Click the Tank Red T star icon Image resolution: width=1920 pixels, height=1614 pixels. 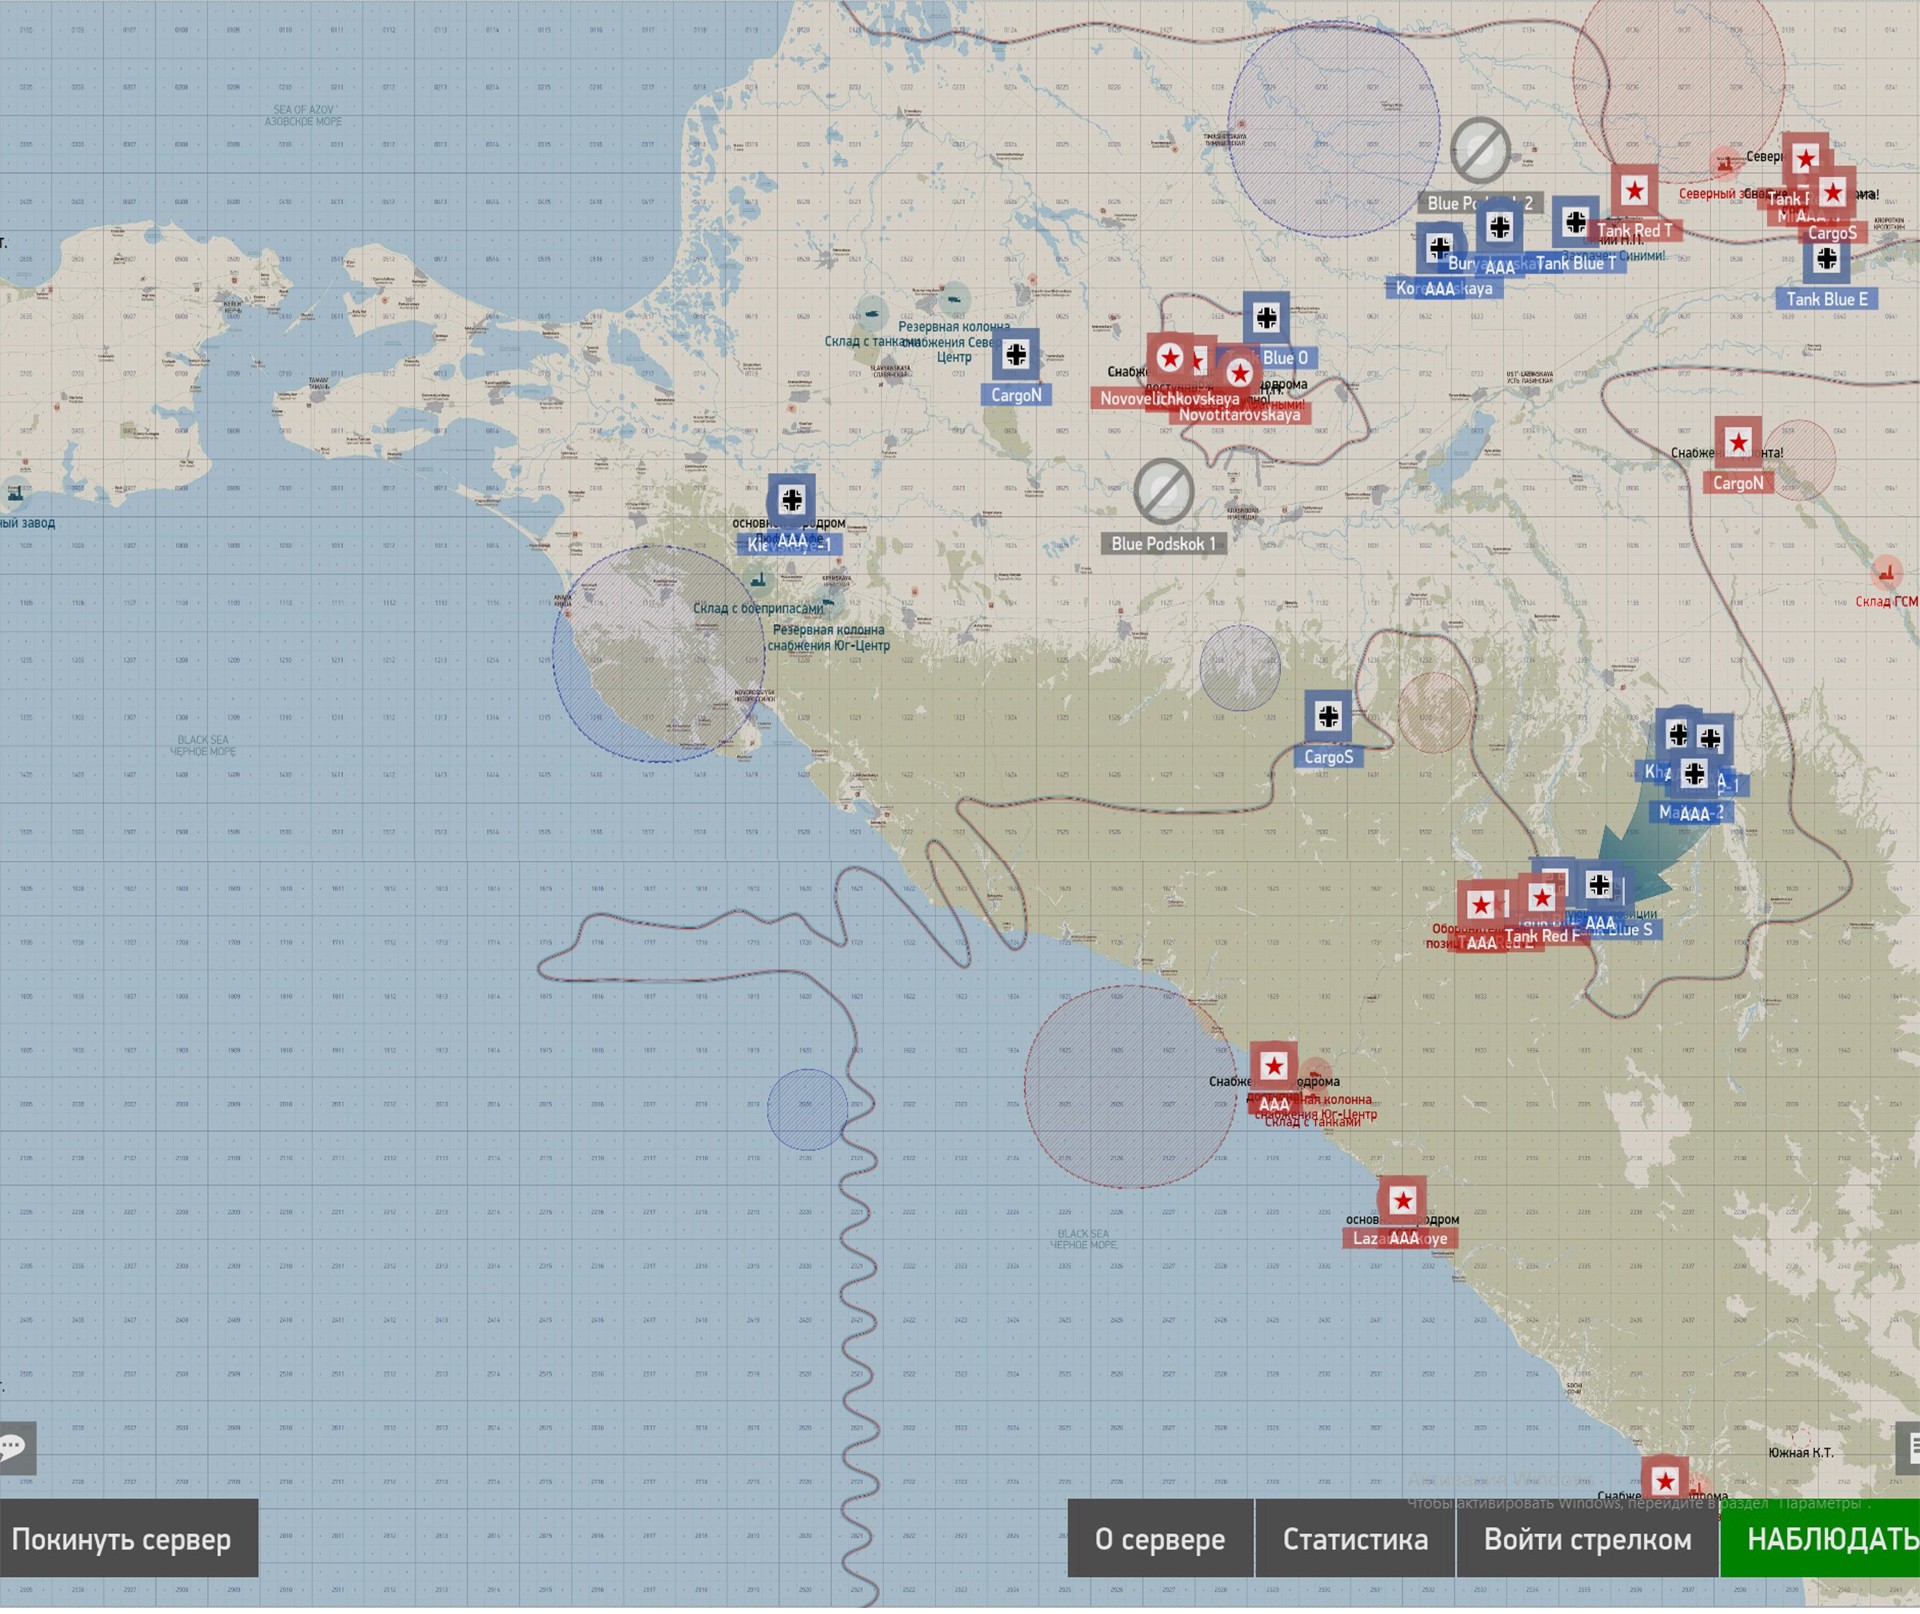tap(1634, 191)
